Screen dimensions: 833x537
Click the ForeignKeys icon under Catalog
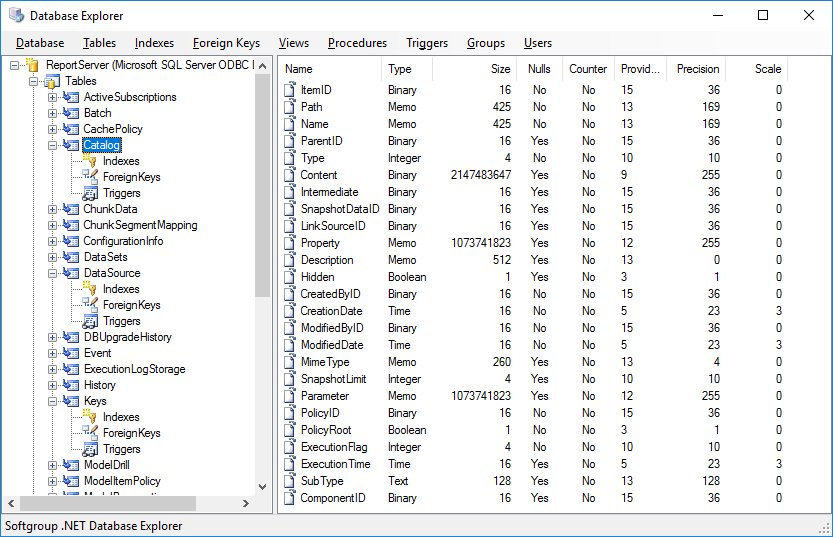click(90, 177)
